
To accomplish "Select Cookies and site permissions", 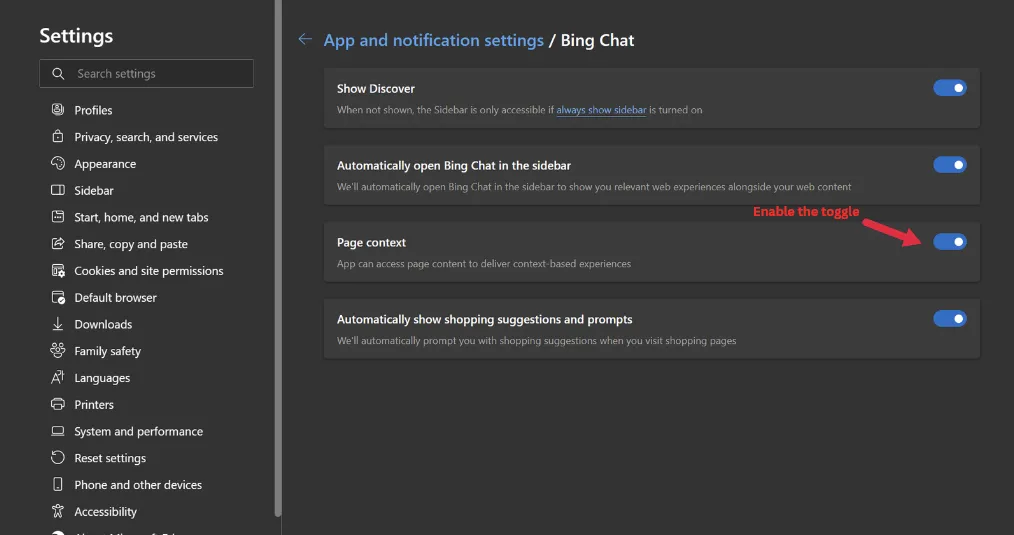I will click(147, 270).
